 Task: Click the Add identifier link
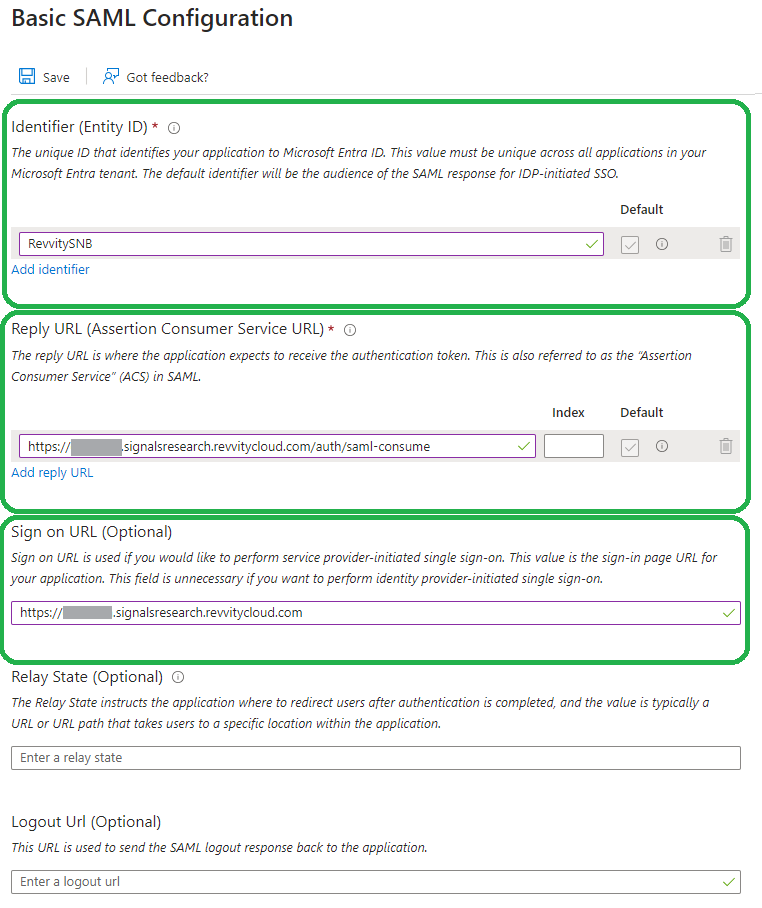[50, 270]
